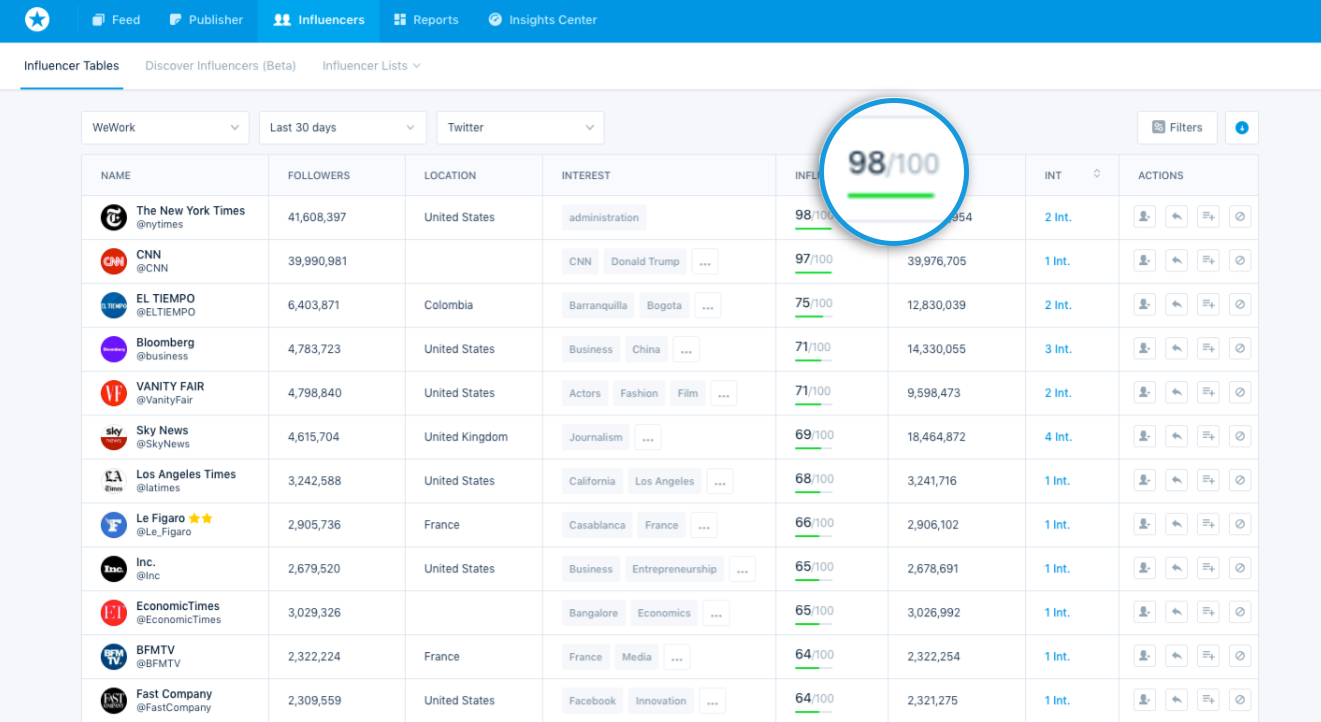Select the Influencer Tables sub-tab
This screenshot has width=1321, height=722.
point(72,66)
